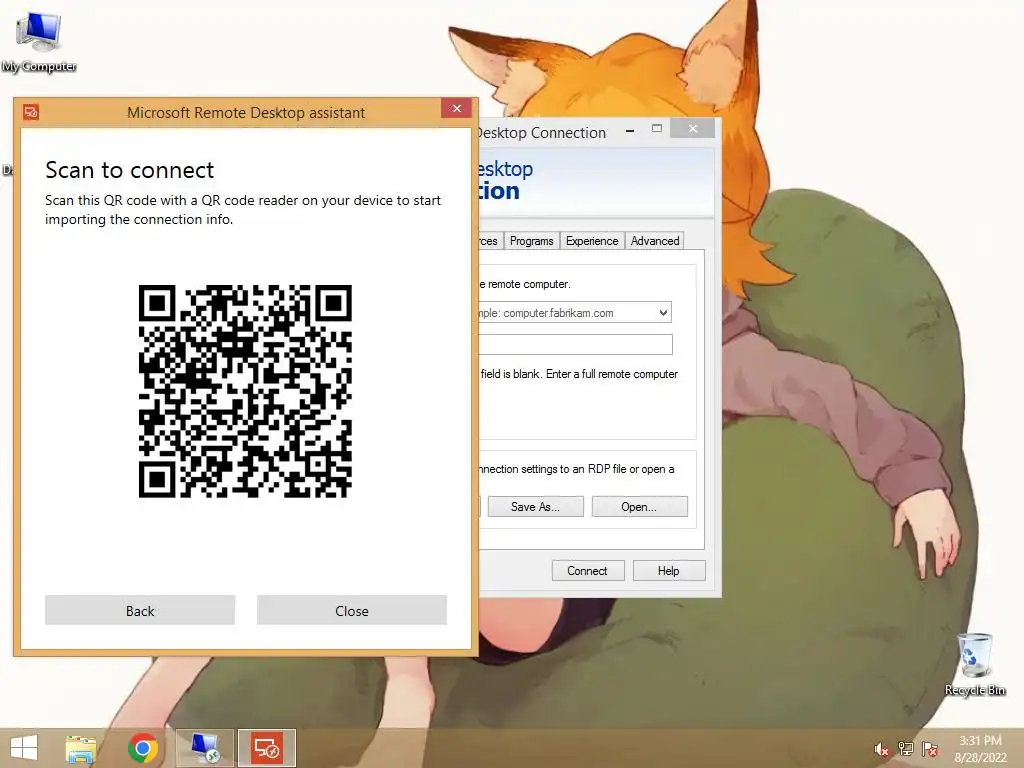This screenshot has height=768, width=1024.
Task: Close the Remote Desktop Connection window
Action: point(692,129)
